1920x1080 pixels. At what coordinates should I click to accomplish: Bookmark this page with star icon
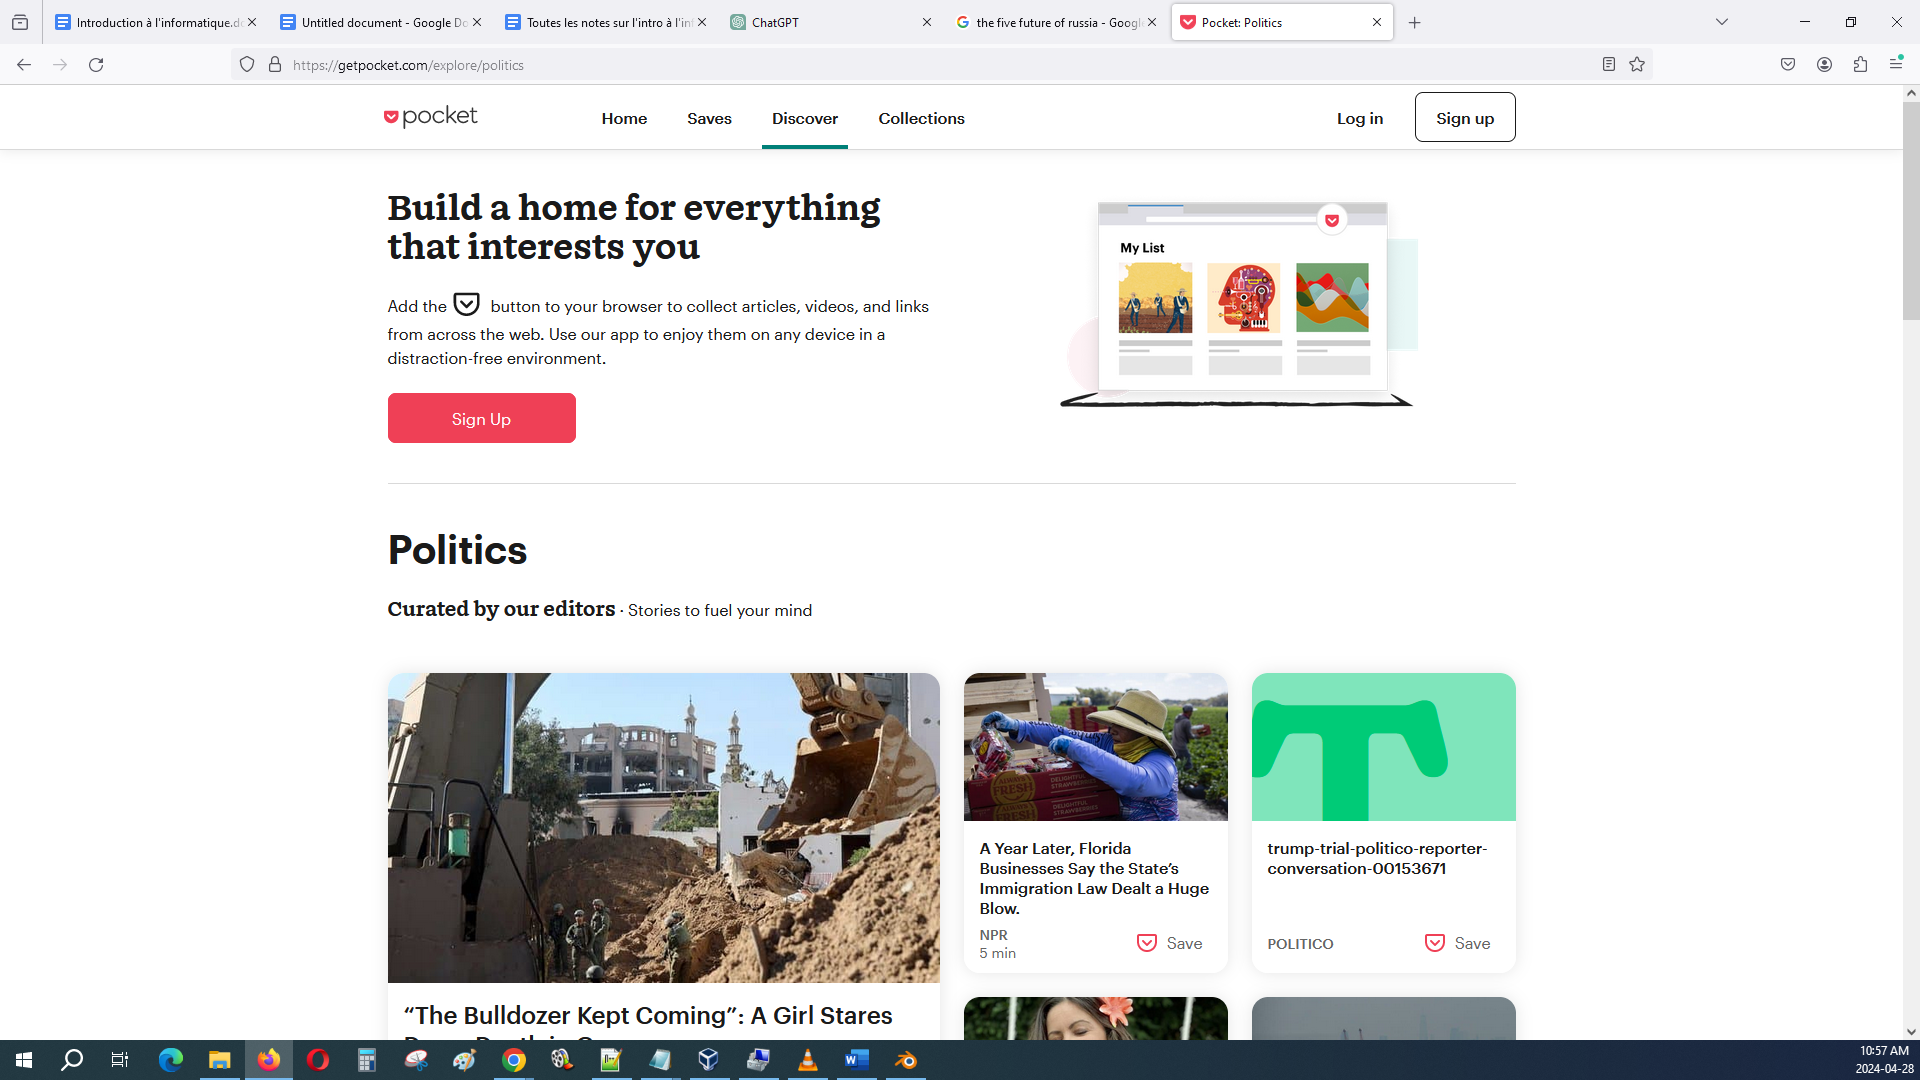(x=1637, y=65)
